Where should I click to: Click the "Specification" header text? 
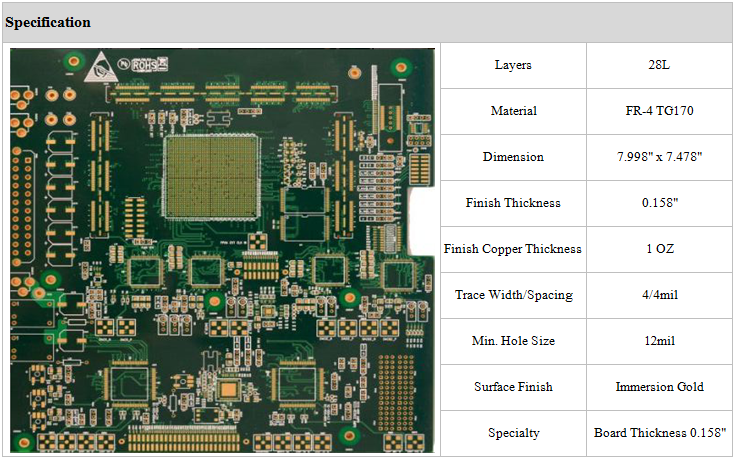click(48, 23)
